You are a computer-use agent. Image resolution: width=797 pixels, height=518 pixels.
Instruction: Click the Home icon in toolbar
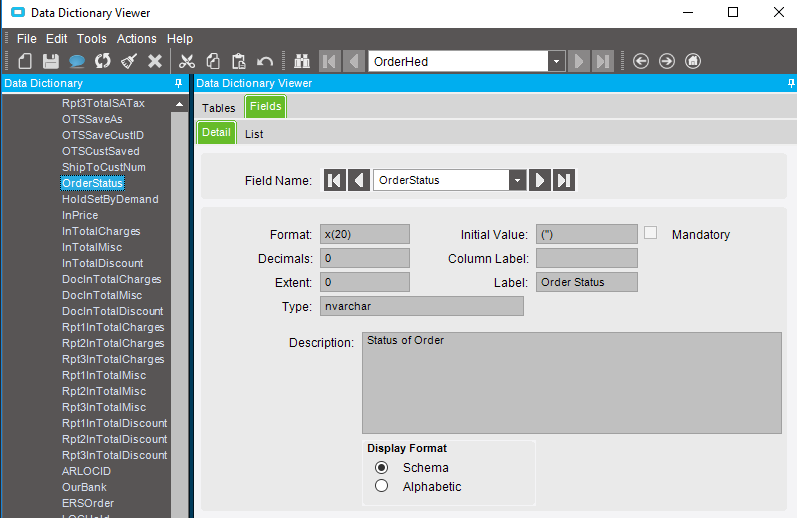point(693,61)
